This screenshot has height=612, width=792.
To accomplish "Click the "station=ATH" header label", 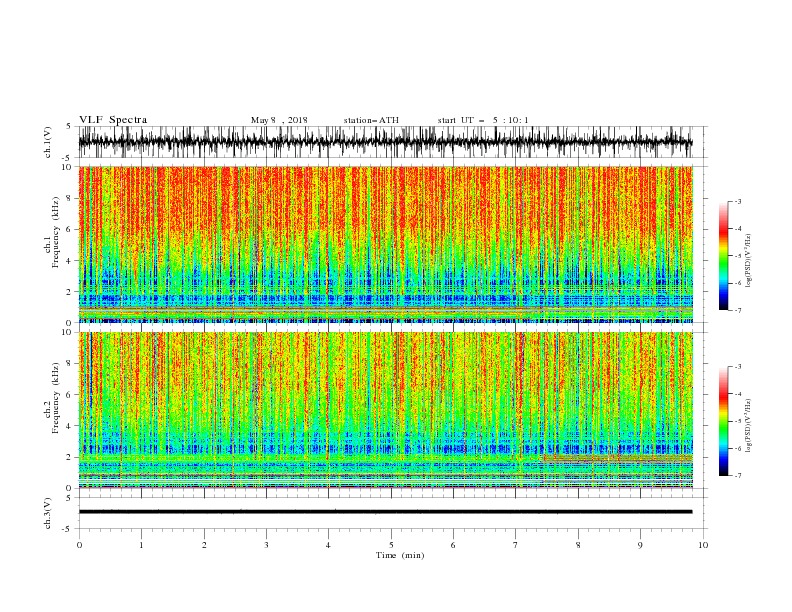I will 371,120.
